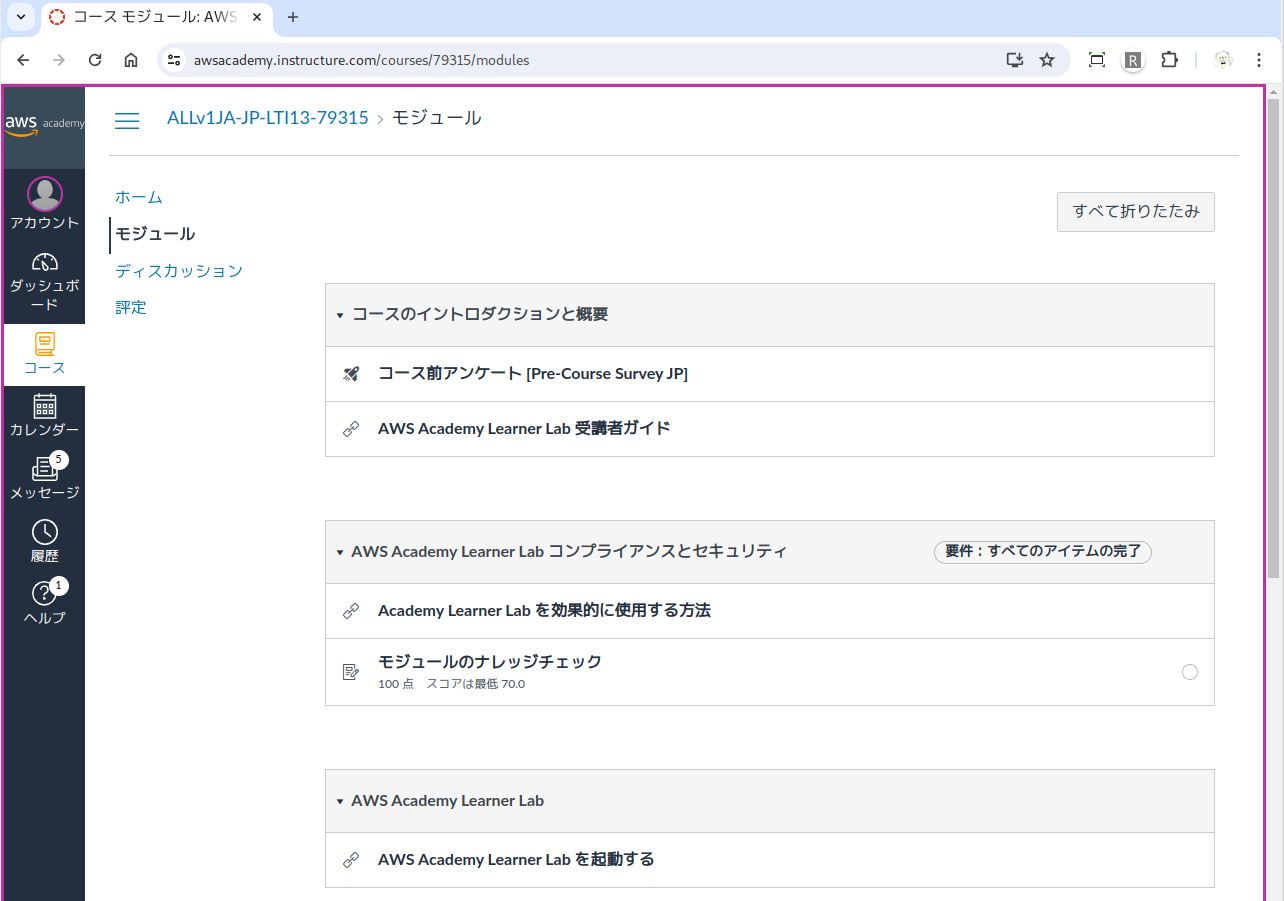Click link icon beside Academy Learner Lab を効果的に使用する方法
The image size is (1284, 901).
tap(351, 611)
